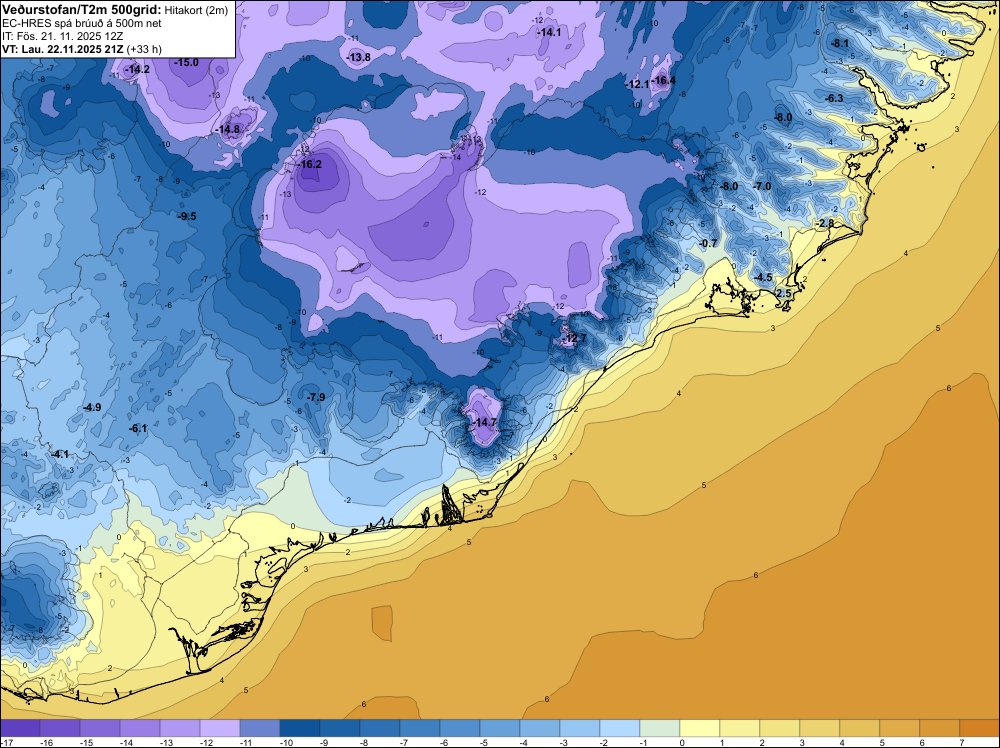Click the -17 label on the color scale
The image size is (1000, 748).
pyautogui.click(x=6, y=742)
